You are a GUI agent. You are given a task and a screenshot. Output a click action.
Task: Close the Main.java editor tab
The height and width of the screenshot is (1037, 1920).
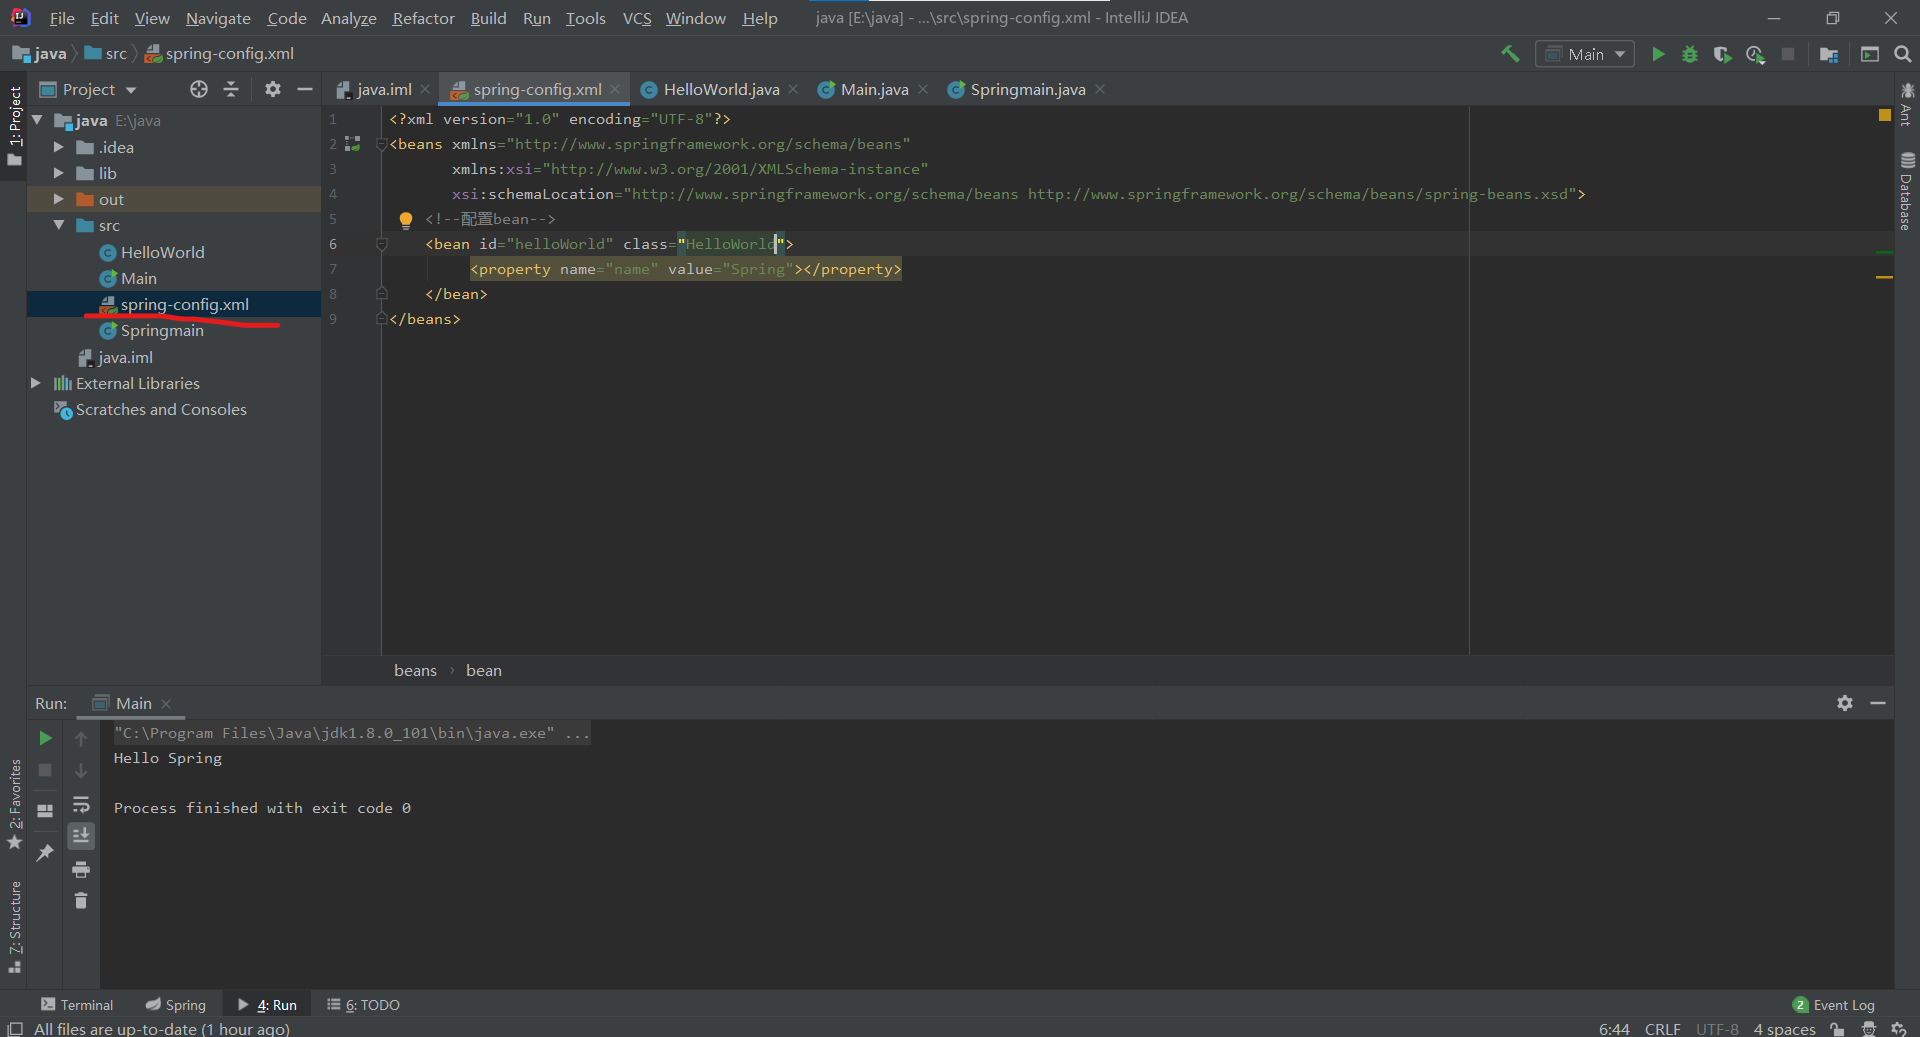tap(922, 89)
